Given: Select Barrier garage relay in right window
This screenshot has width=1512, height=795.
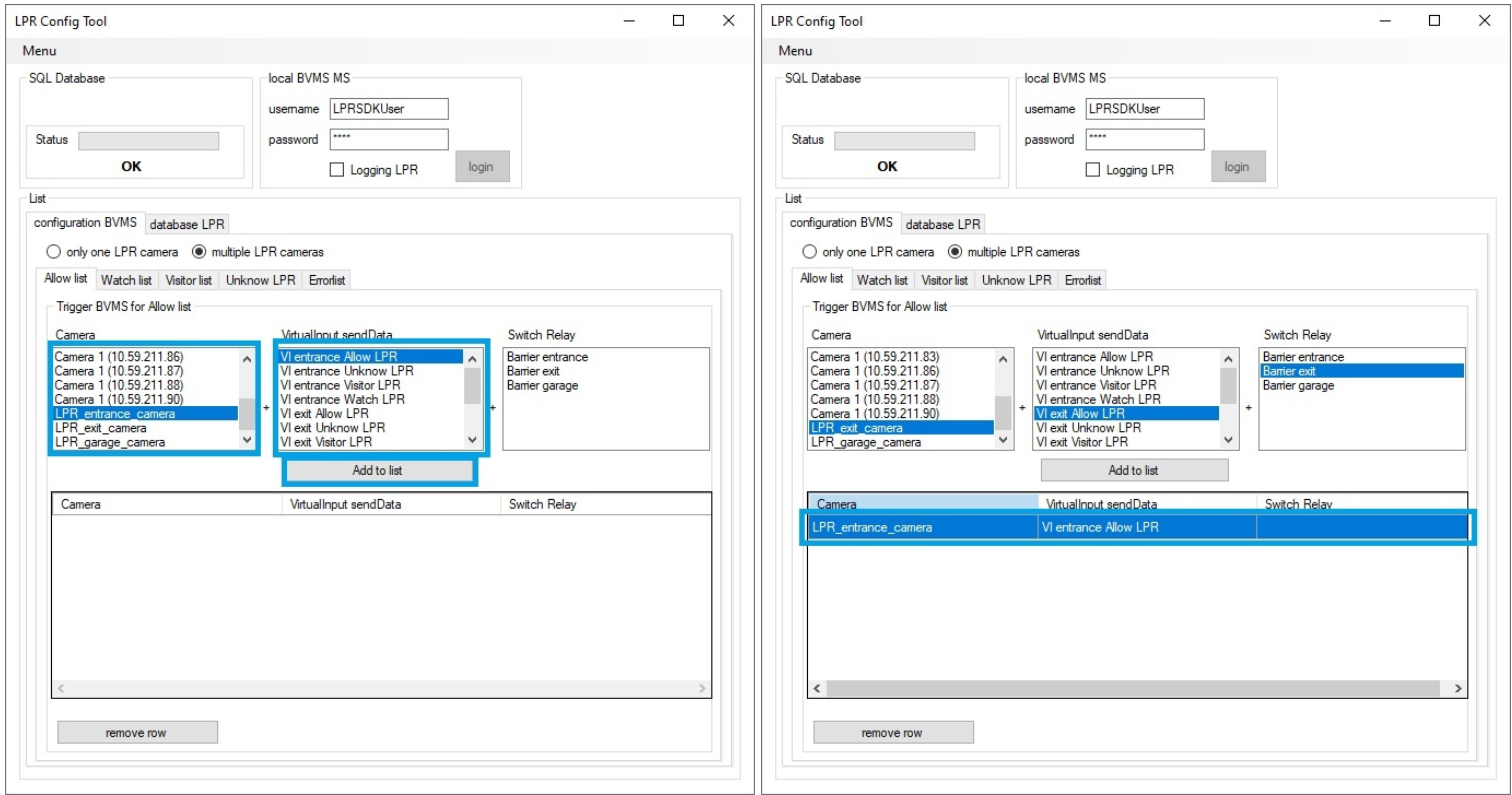Looking at the screenshot, I should tap(1297, 385).
